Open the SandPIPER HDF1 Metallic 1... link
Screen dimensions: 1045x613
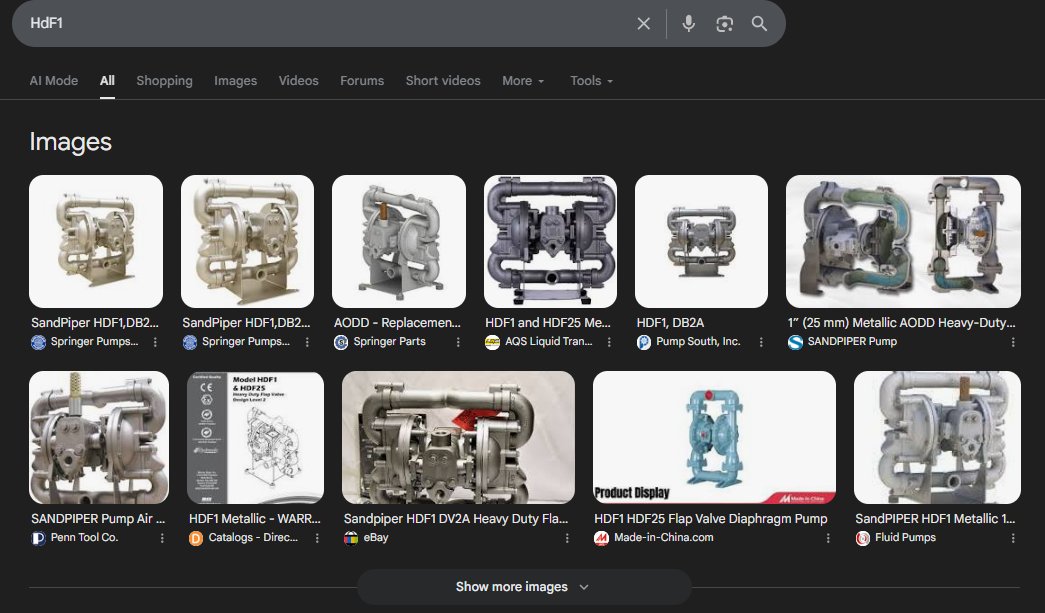(x=935, y=518)
